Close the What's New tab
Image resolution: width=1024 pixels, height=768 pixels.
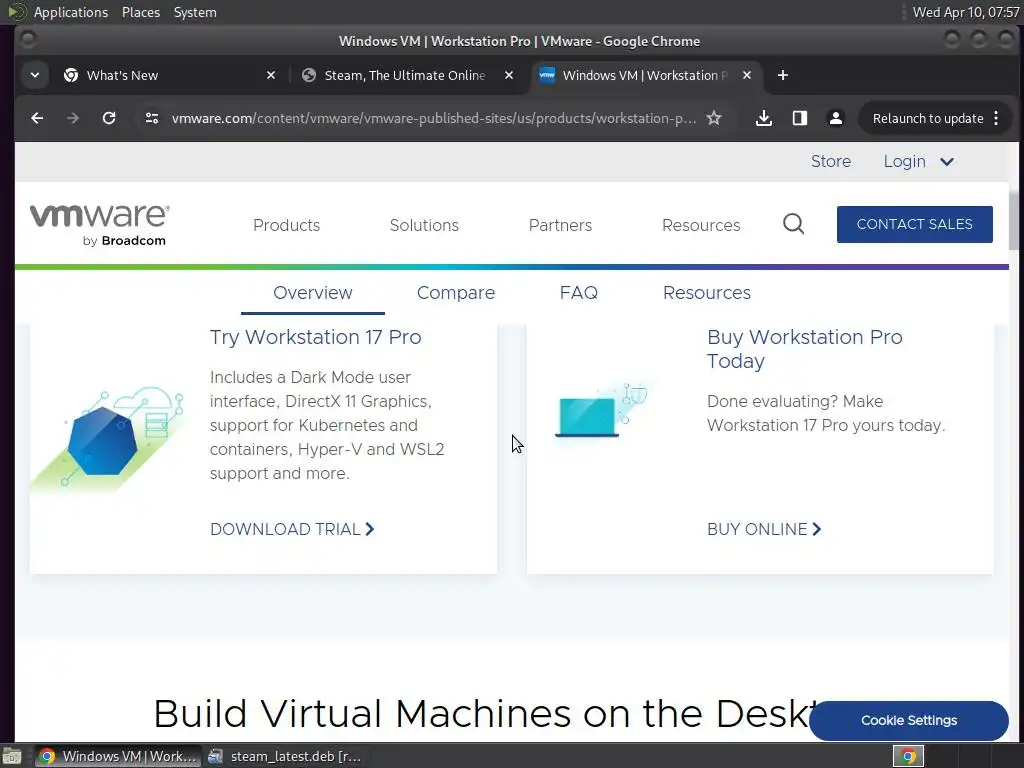coord(271,75)
